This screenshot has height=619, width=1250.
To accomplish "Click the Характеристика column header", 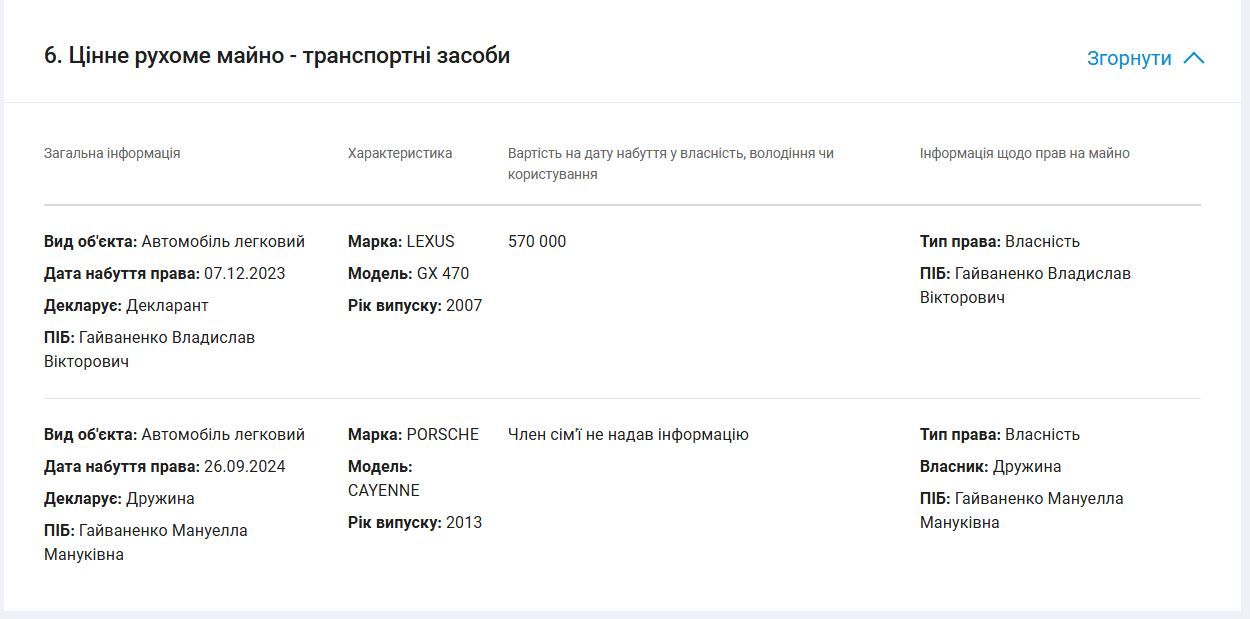I will pos(399,153).
